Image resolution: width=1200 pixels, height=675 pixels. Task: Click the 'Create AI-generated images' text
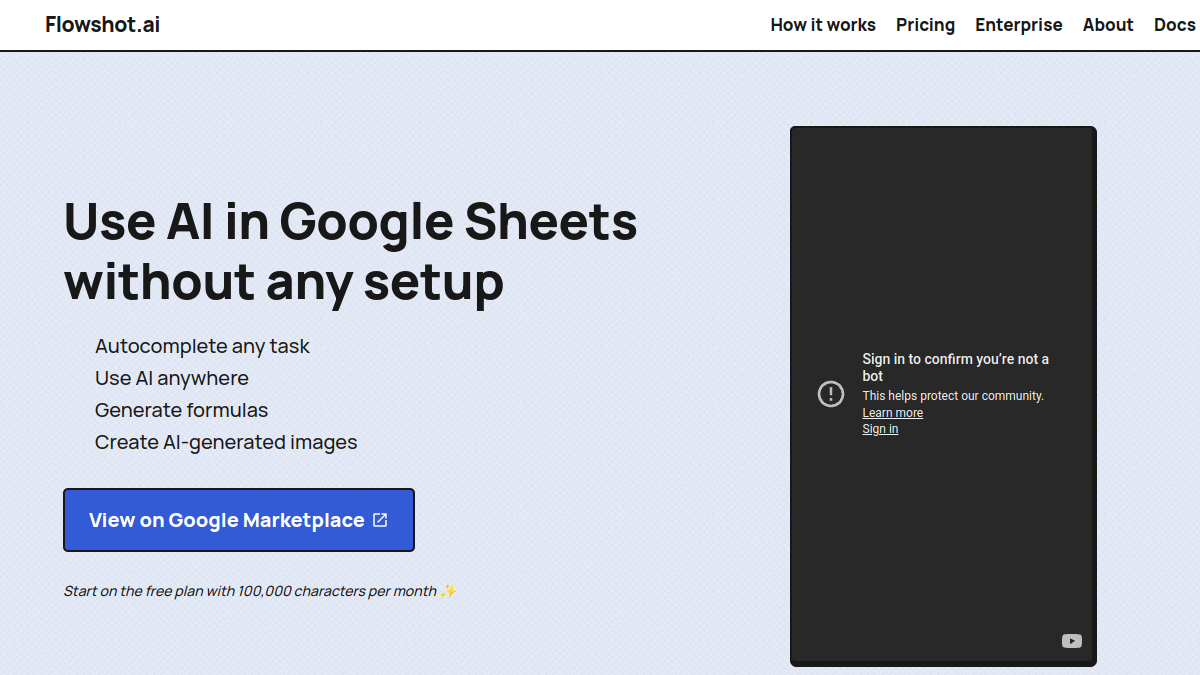click(226, 442)
